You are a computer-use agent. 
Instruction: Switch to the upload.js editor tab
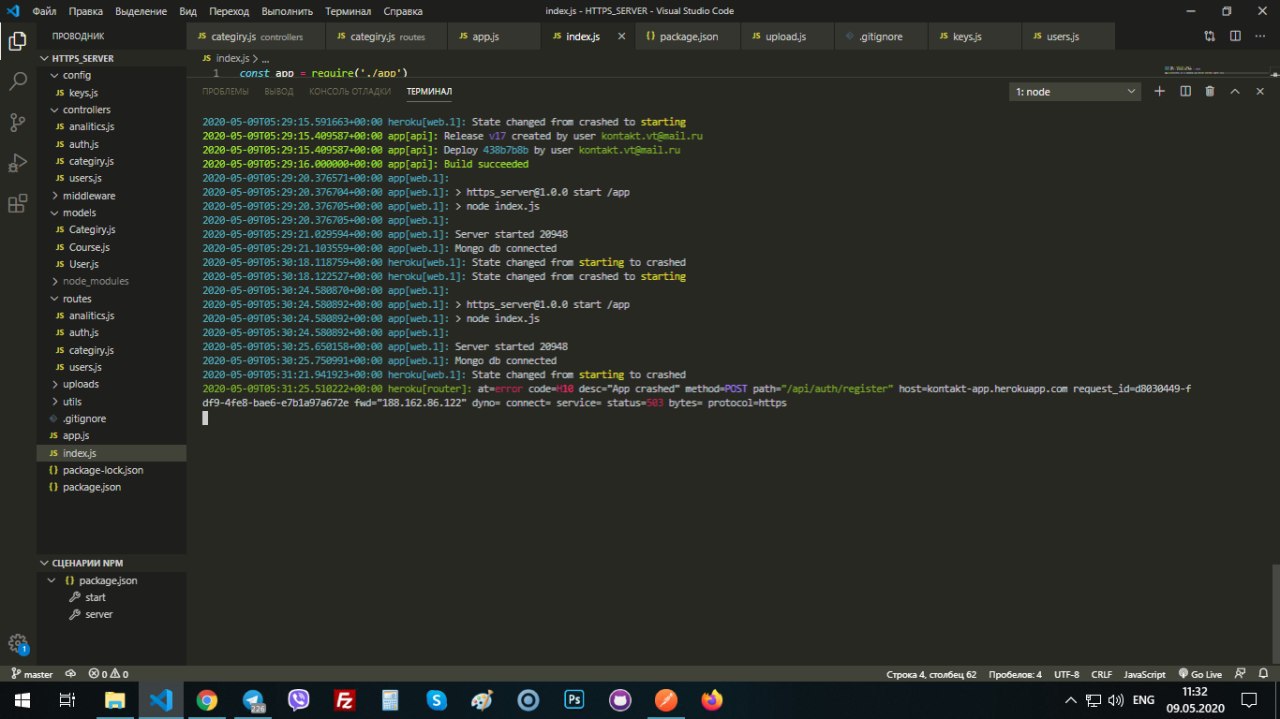pos(787,36)
